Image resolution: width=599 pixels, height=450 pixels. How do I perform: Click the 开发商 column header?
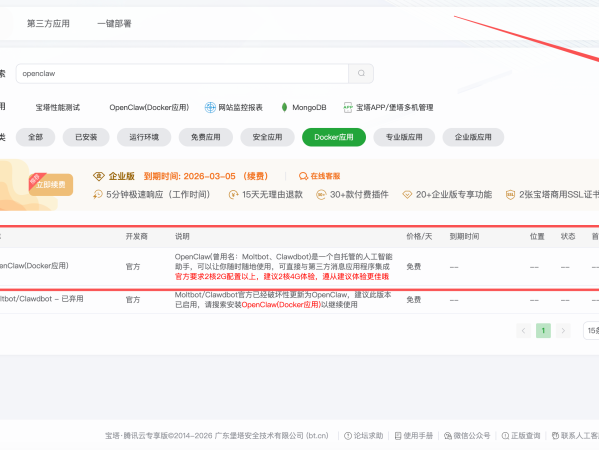137,236
